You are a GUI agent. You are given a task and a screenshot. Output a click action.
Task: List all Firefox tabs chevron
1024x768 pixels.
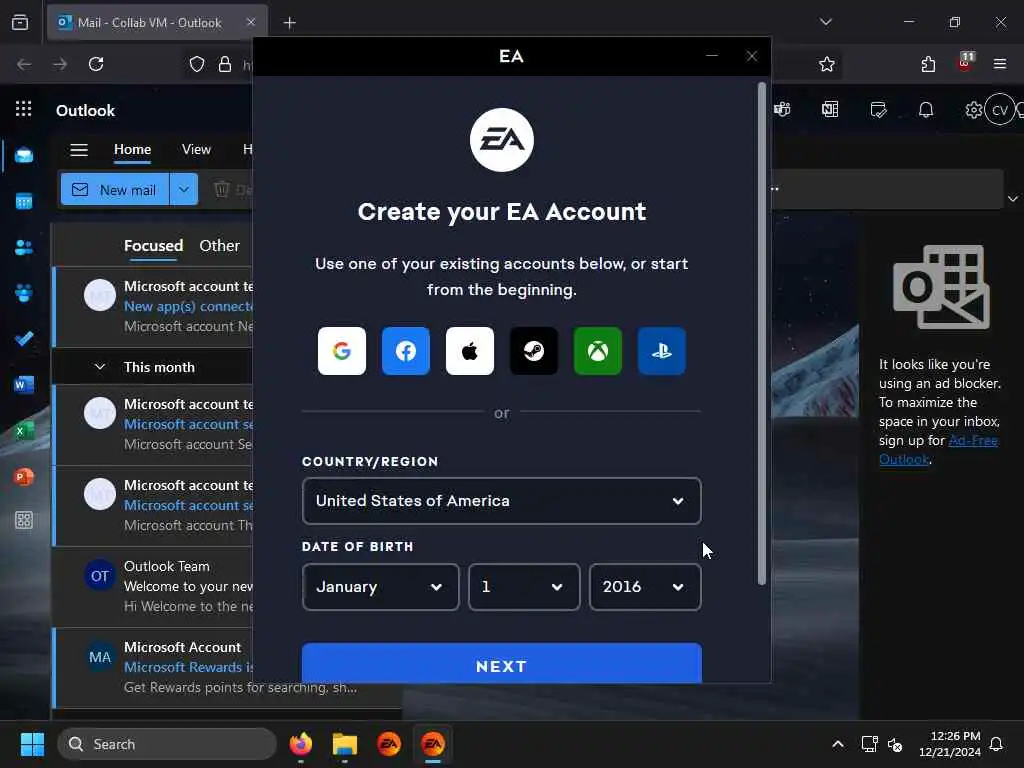826,22
